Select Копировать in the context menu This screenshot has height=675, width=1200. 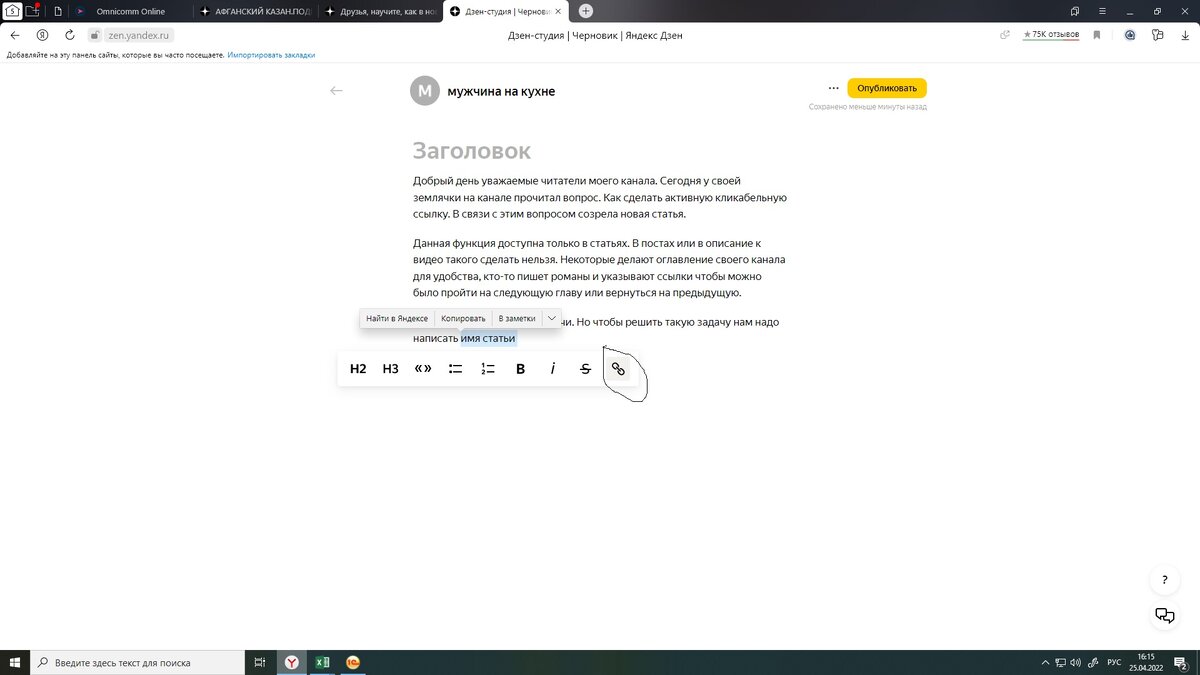pos(462,317)
